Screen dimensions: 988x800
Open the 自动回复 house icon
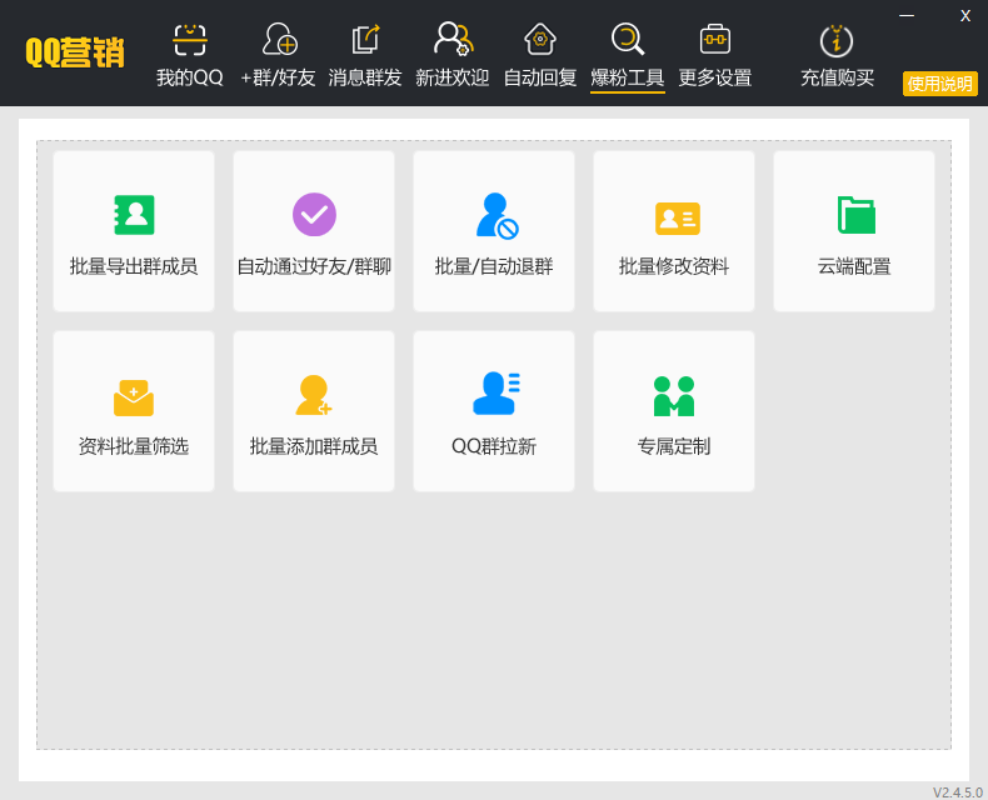pos(540,39)
